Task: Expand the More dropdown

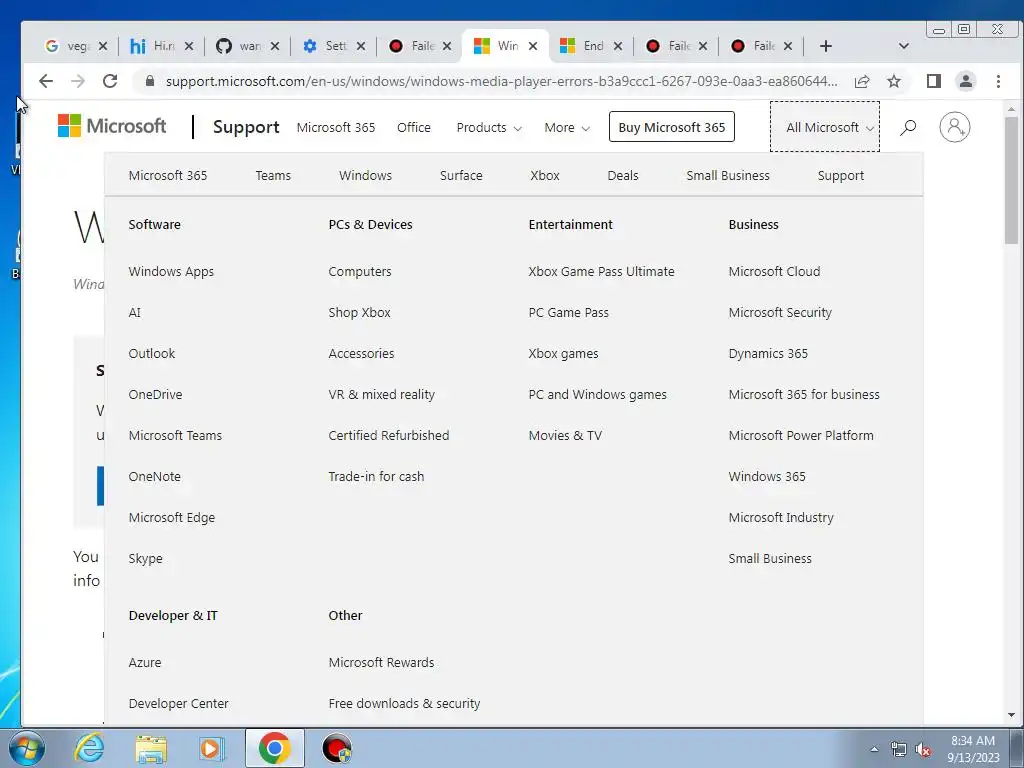Action: tap(567, 127)
